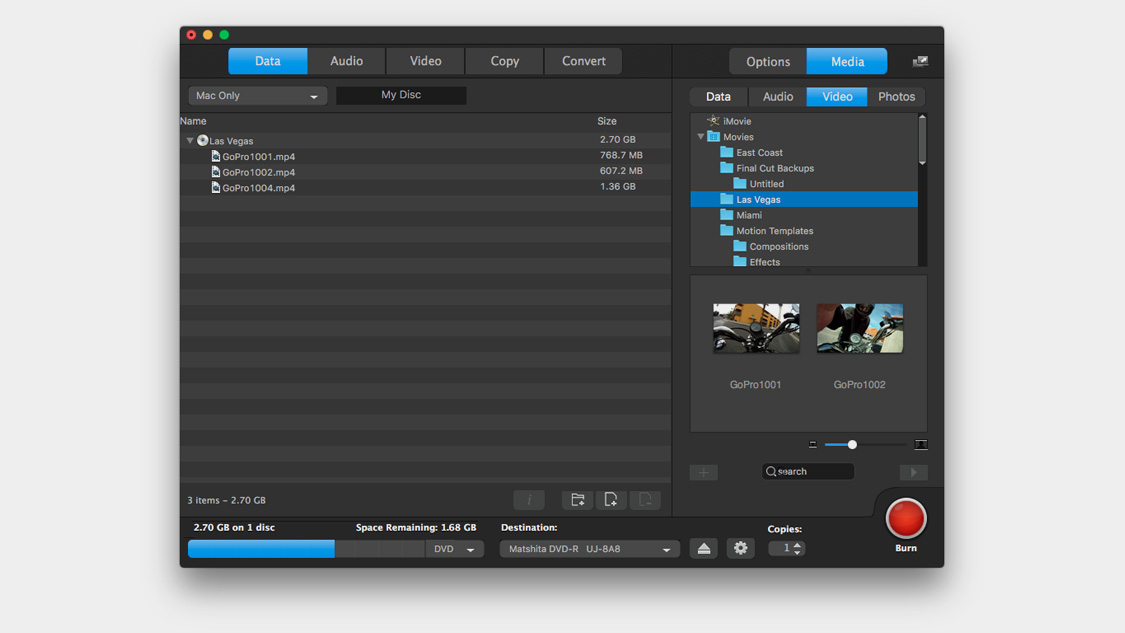Collapse the Movies folder in the browser
The image size is (1125, 633).
pyautogui.click(x=700, y=137)
